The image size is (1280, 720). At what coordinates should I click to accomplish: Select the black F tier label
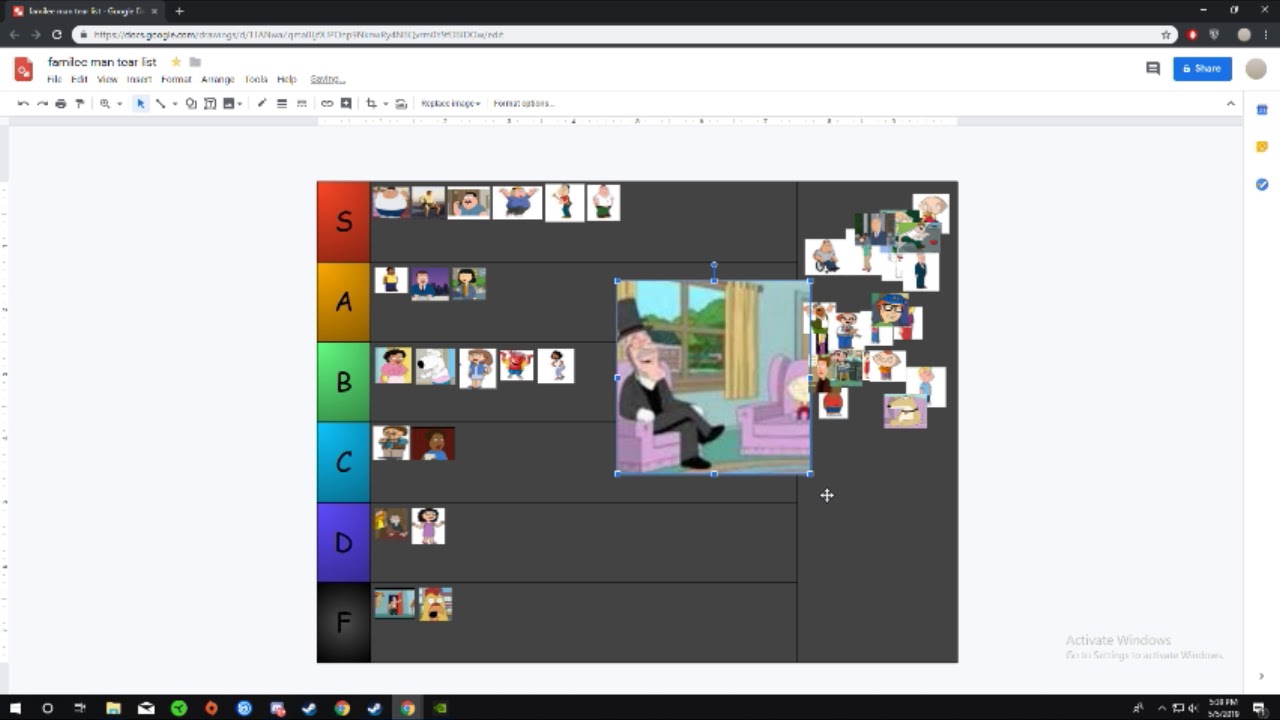(x=343, y=622)
